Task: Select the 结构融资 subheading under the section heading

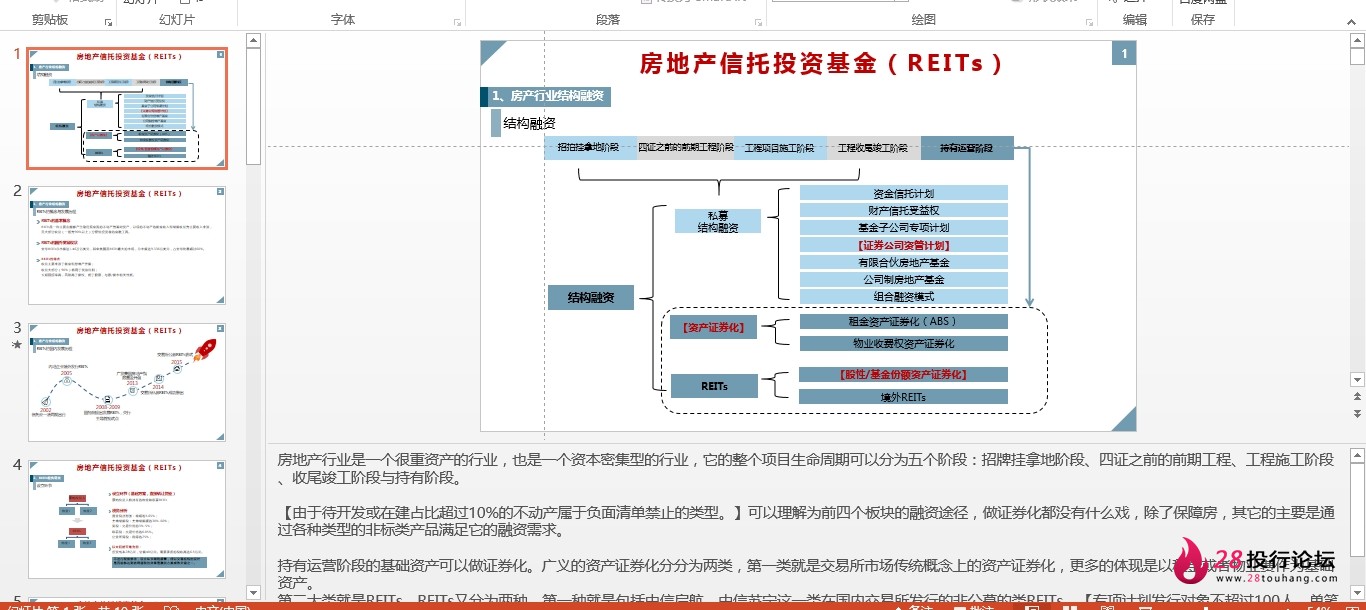Action: (x=529, y=123)
